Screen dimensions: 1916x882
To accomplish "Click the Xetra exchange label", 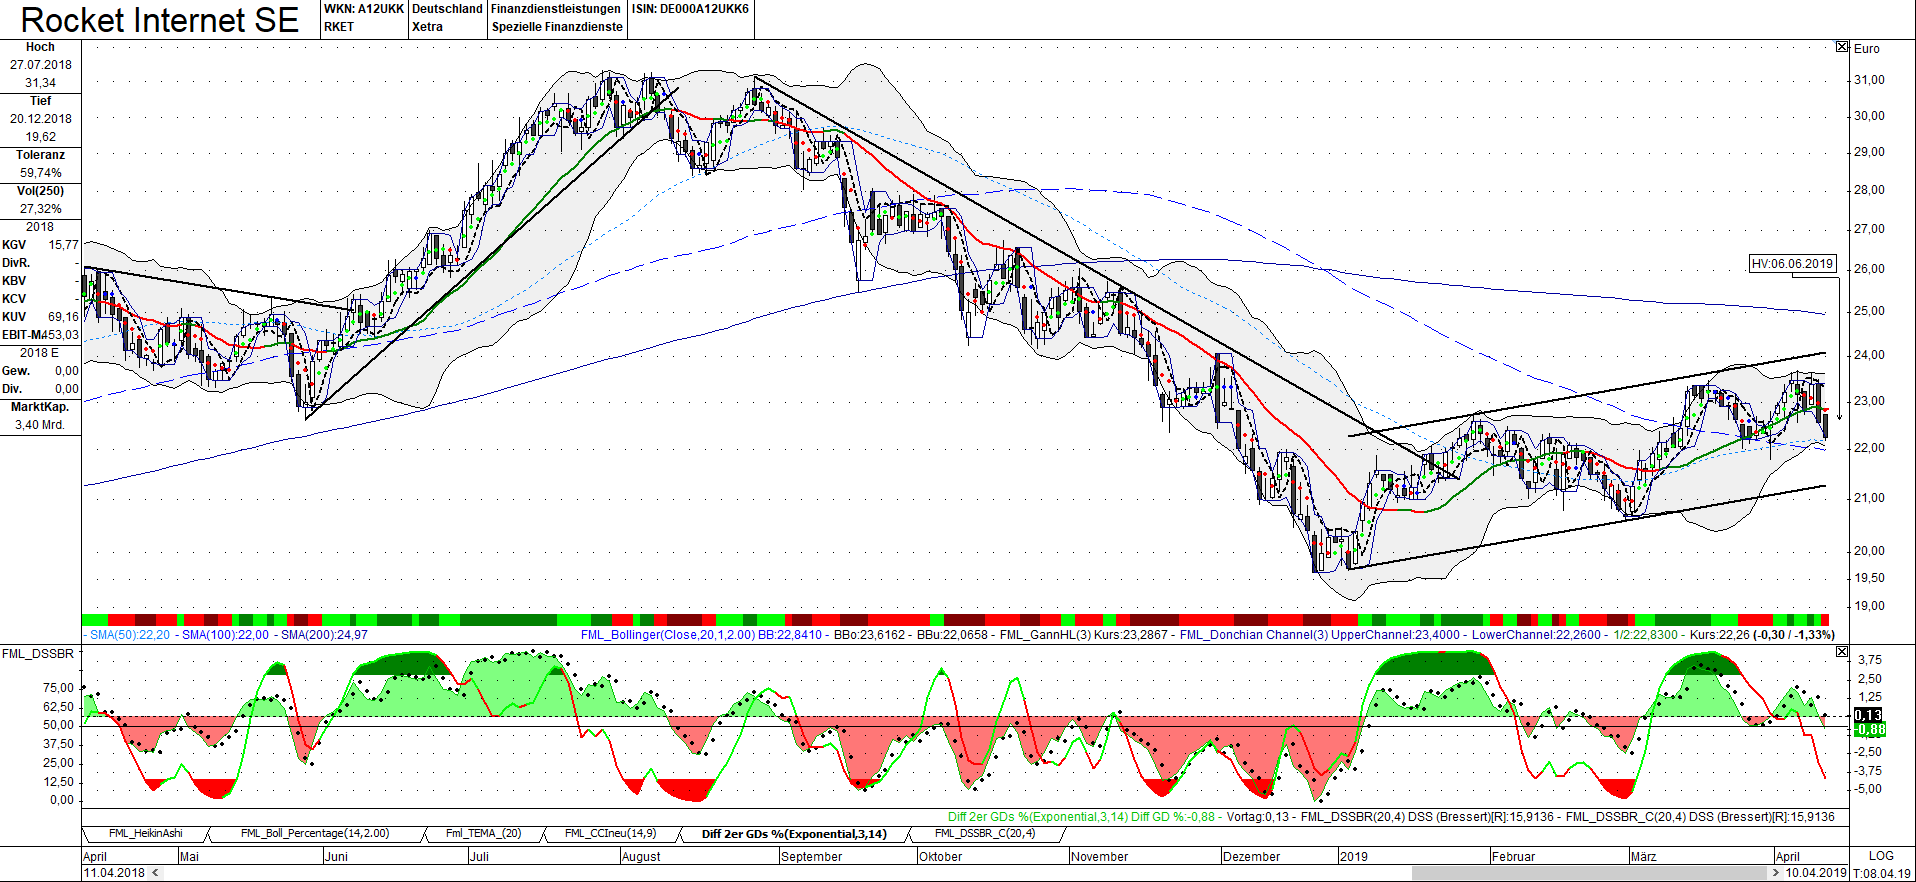I will point(427,27).
